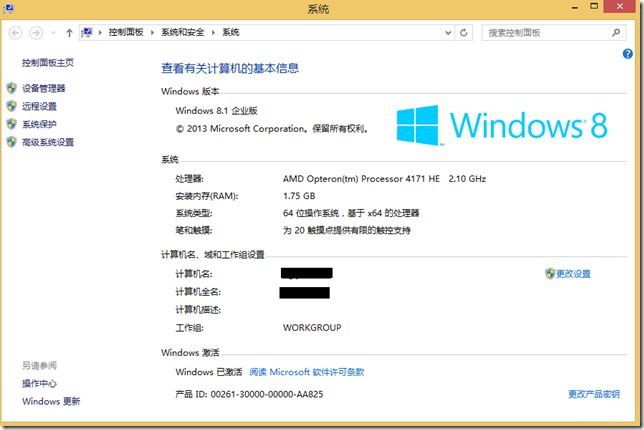Screen dimensions: 644x430
Task: Click shield icon beside 系统保护
Action: [12, 124]
